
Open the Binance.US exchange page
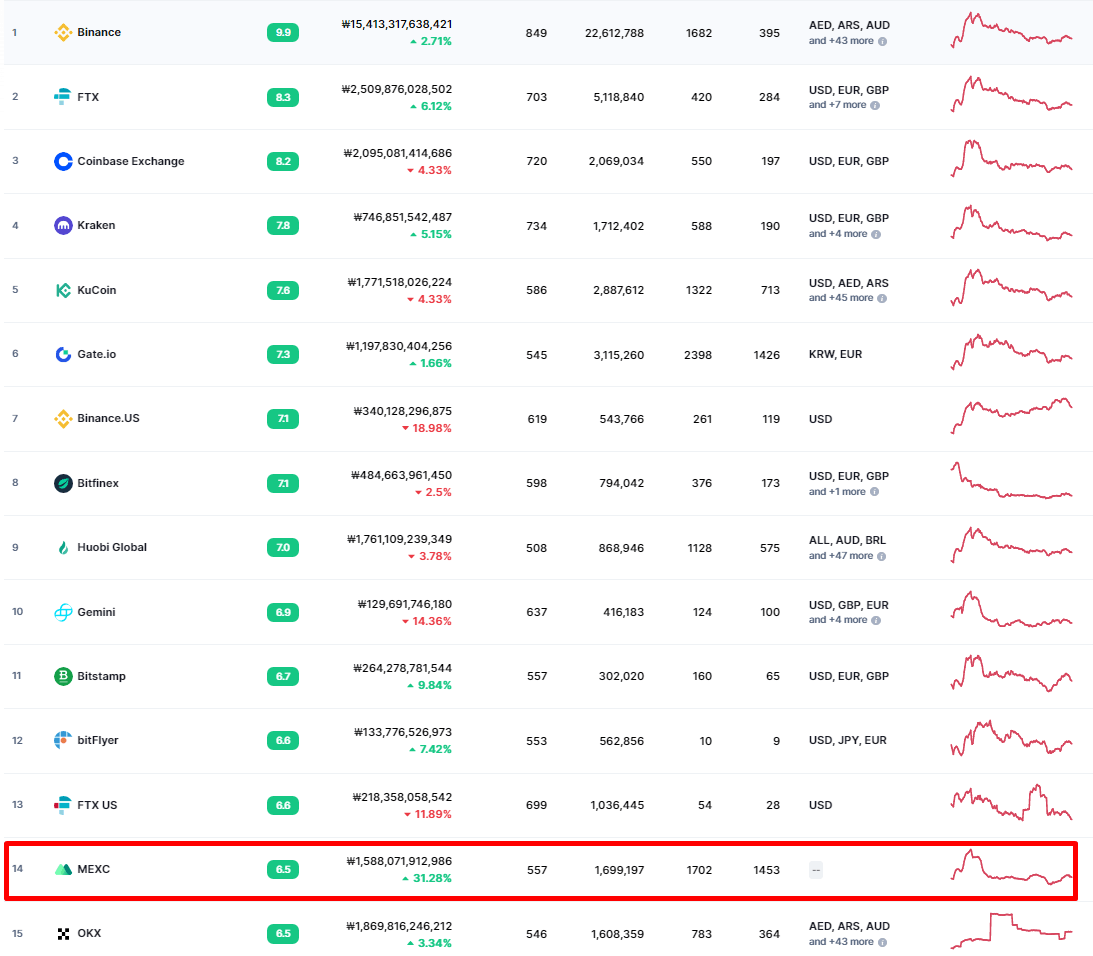(108, 418)
